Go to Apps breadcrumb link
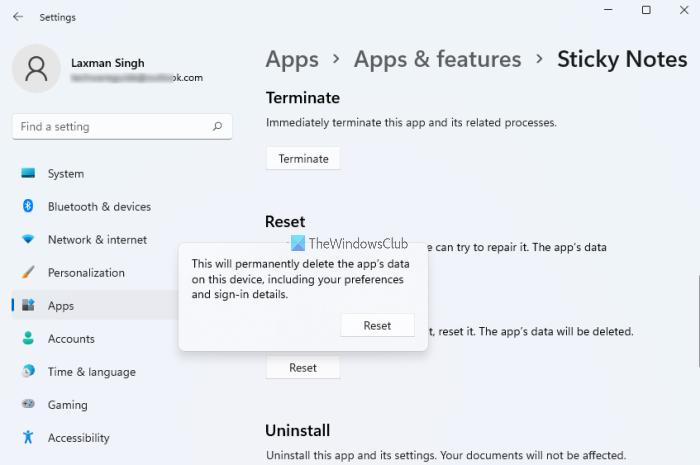Screen dimensions: 700x465 point(291,59)
